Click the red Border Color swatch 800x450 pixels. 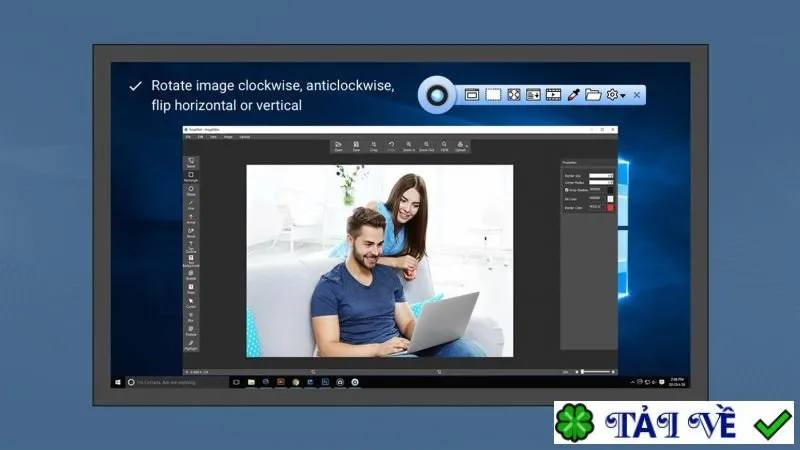[x=610, y=208]
